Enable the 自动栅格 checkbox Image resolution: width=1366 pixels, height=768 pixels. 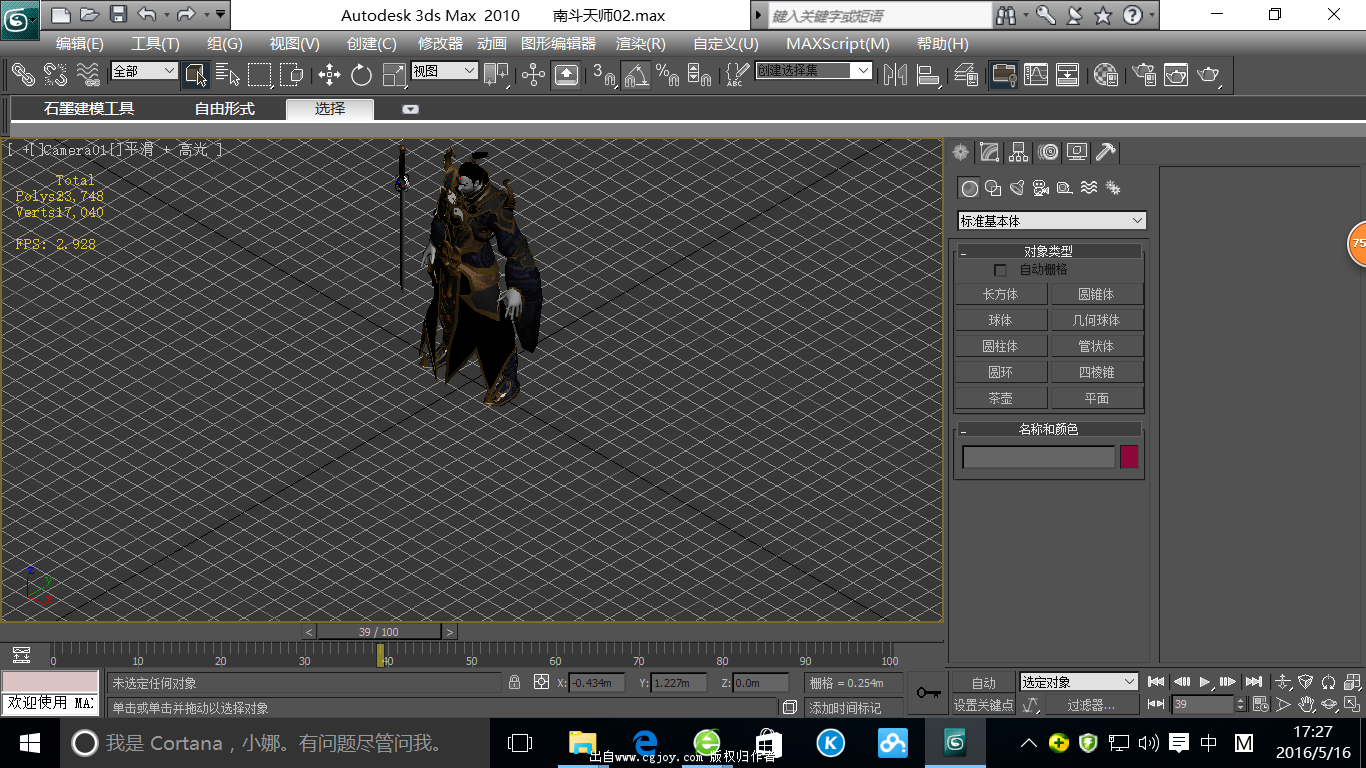[1000, 270]
